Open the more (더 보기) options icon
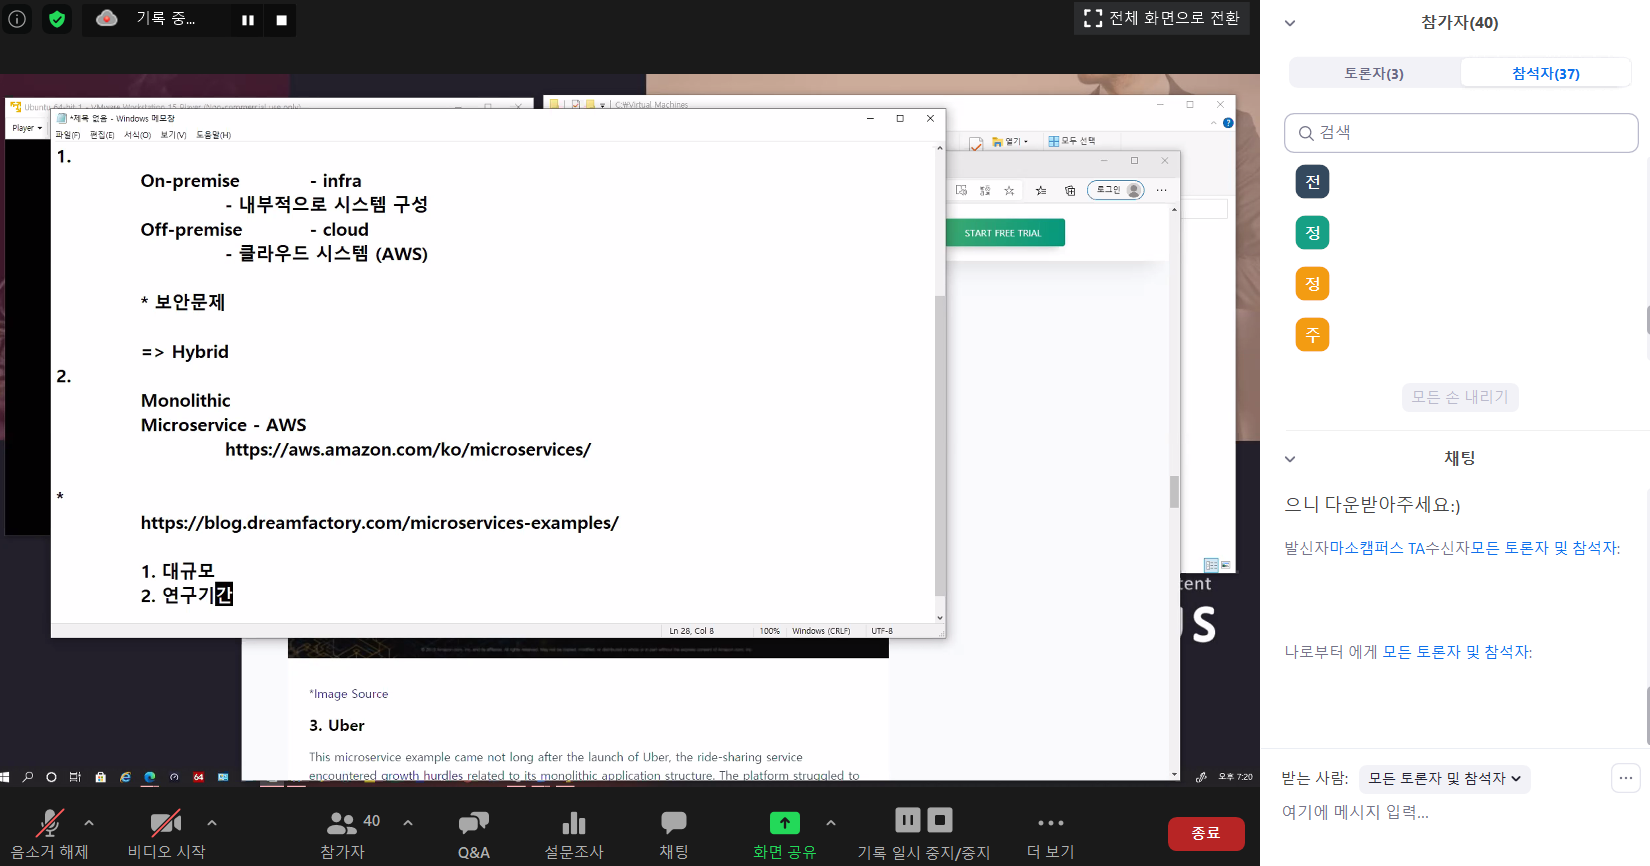Screen dimensions: 1650x866 1050,824
